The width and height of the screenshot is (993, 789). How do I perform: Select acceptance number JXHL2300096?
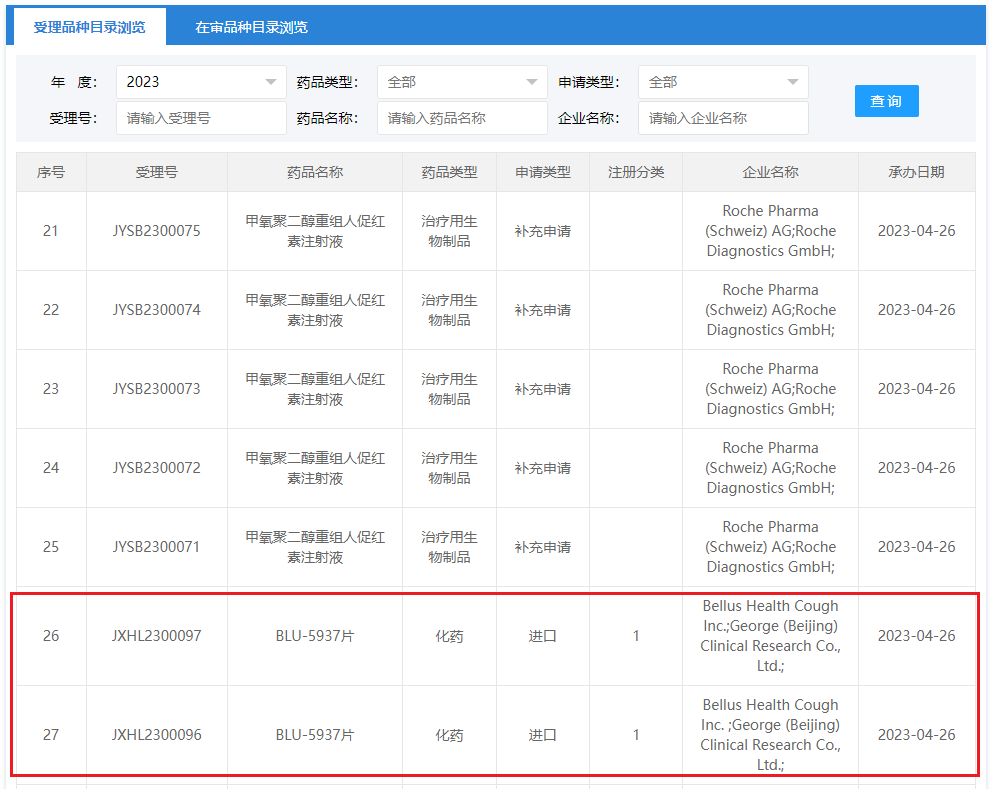(156, 735)
